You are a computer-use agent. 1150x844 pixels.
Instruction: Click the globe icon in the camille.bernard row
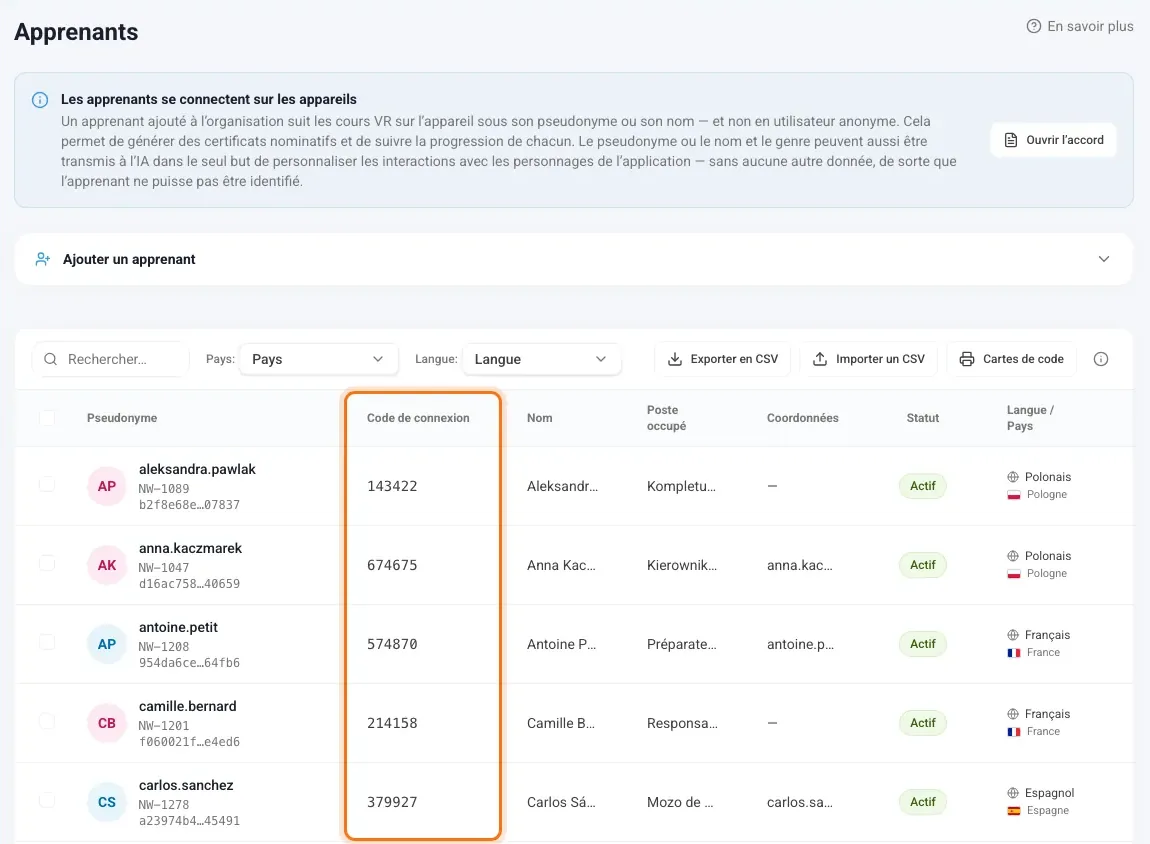point(1013,714)
